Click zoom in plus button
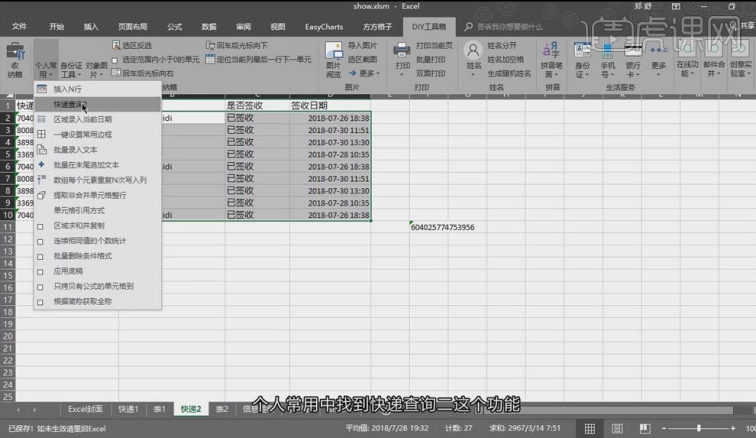Screen dimensions: 756x438 (733, 428)
